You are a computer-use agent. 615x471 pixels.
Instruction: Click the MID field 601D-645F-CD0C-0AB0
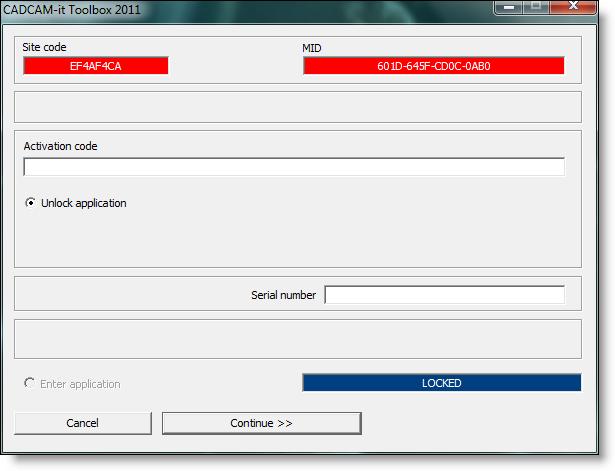pos(434,66)
